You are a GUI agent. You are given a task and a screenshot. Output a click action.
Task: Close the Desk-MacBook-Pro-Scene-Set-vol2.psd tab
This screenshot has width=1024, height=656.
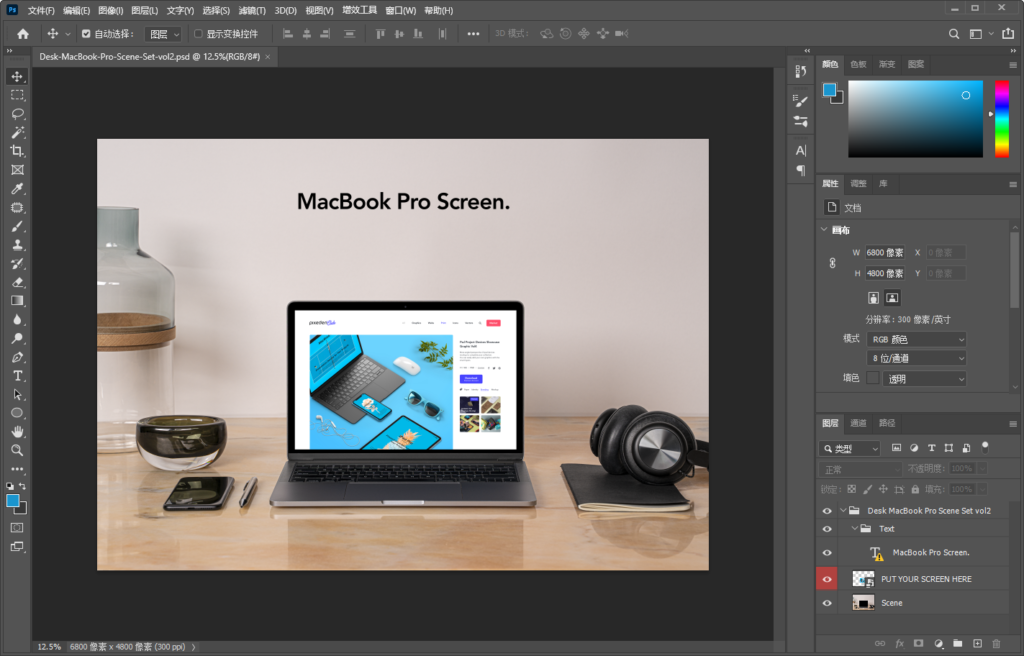268,57
